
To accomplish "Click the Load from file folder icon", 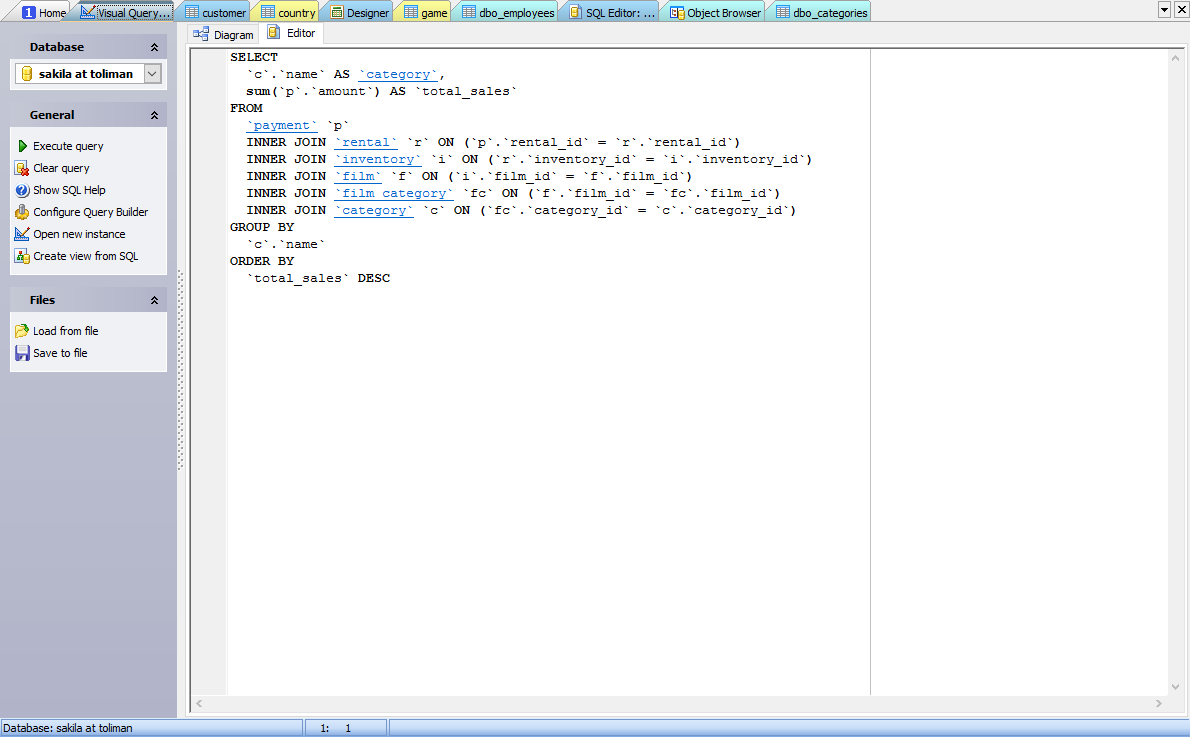I will click(22, 331).
